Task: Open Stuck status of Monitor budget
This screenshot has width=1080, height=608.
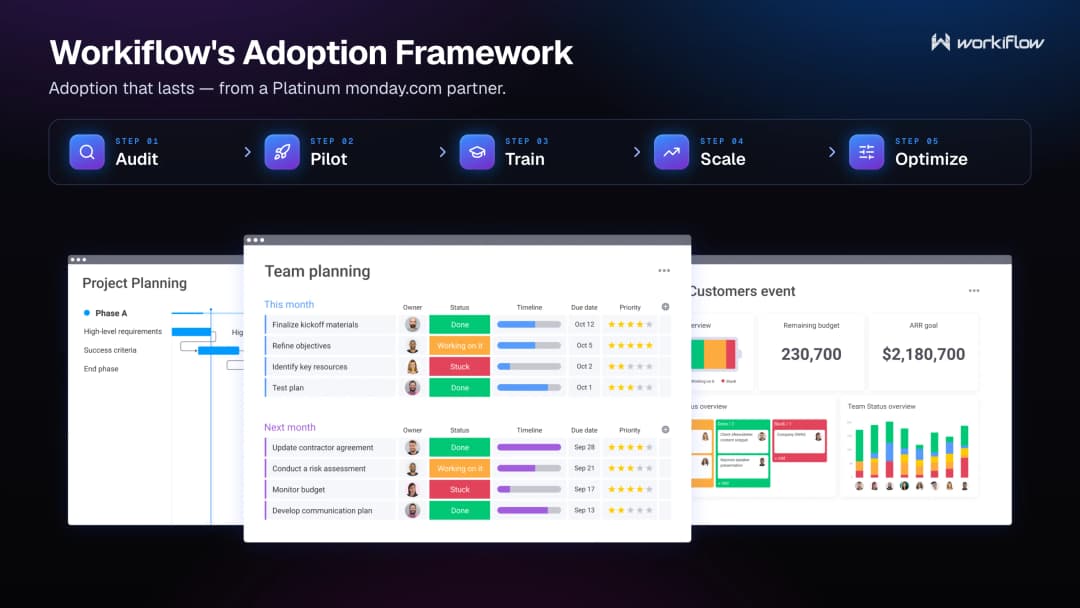Action: [x=459, y=490]
